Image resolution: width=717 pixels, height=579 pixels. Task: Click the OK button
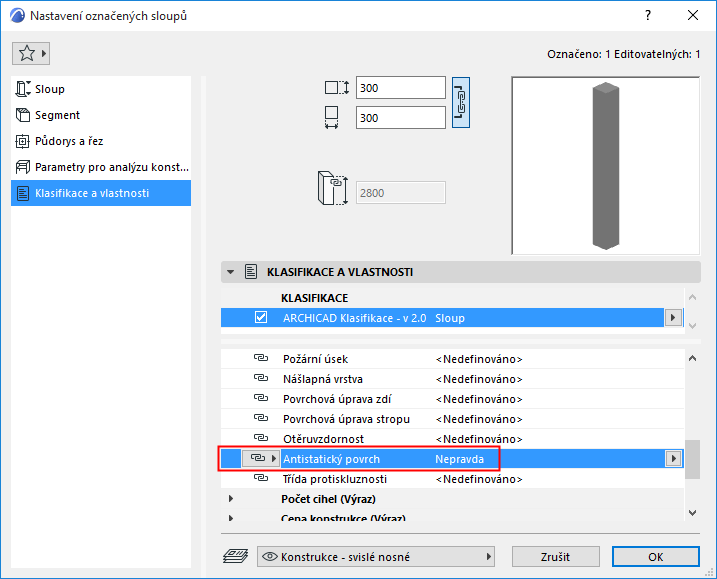point(656,557)
